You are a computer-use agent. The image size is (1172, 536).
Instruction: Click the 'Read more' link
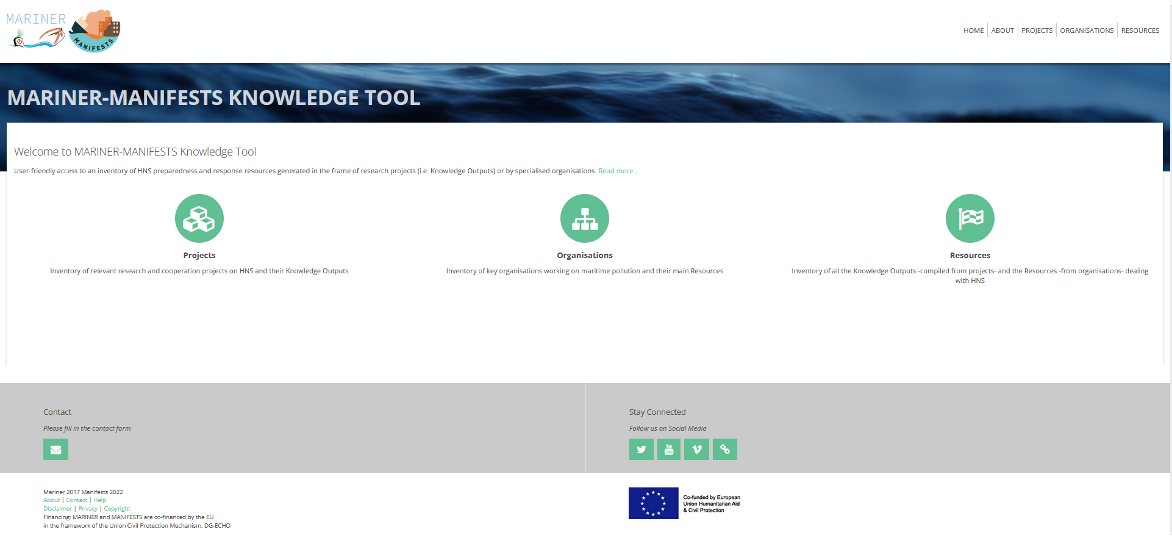pyautogui.click(x=616, y=171)
